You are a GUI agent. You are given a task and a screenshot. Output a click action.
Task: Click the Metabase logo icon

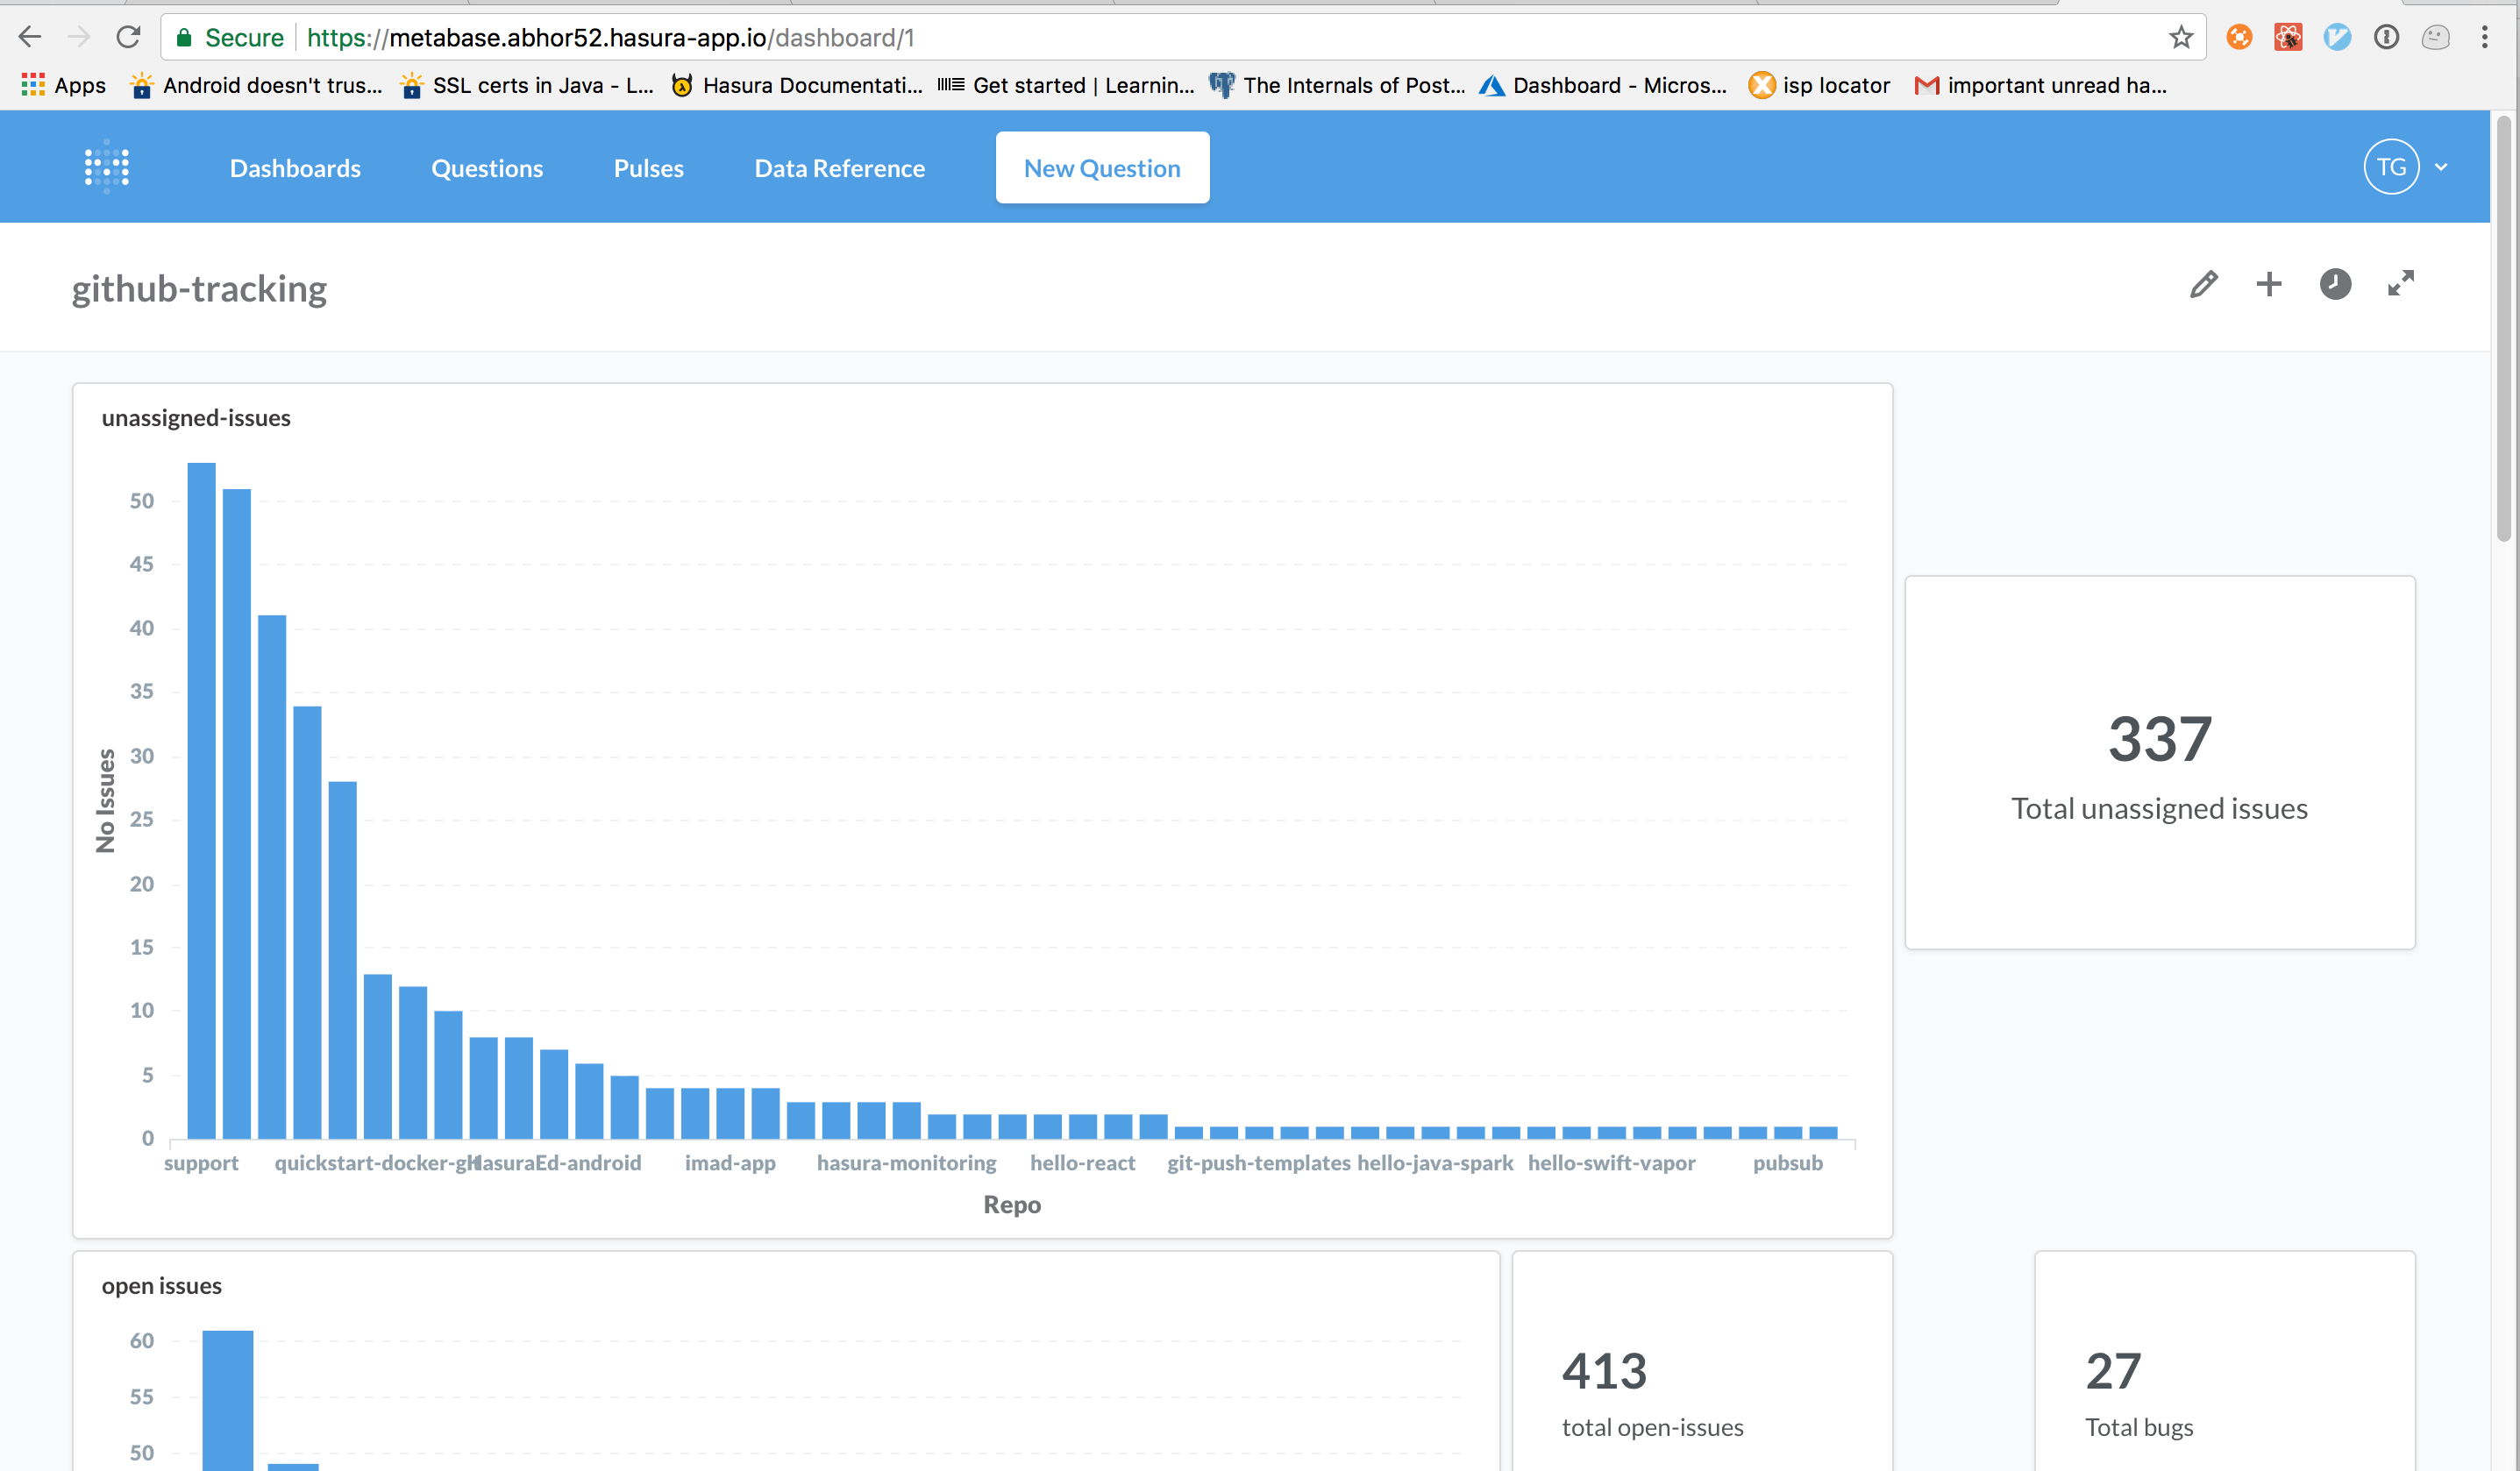tap(107, 167)
